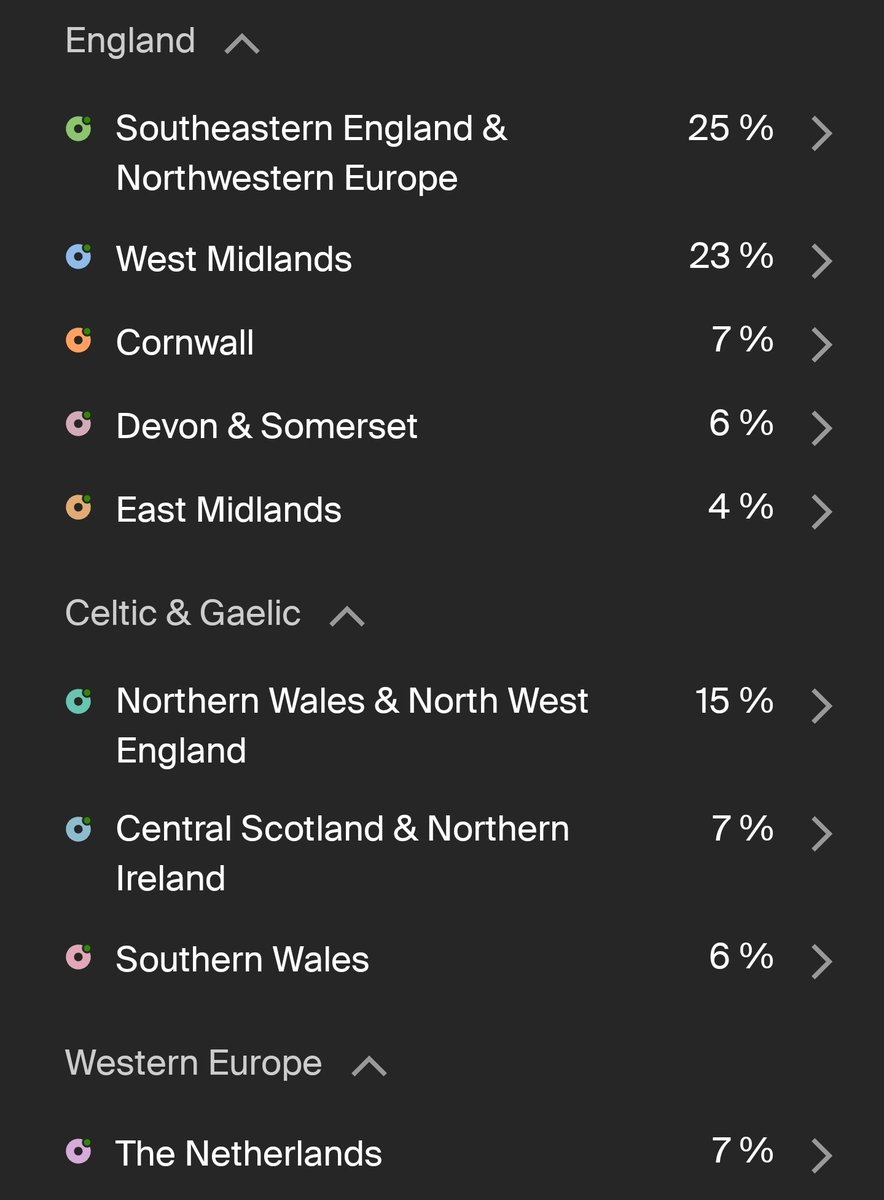Open Southern Wales details chevron

[x=821, y=961]
